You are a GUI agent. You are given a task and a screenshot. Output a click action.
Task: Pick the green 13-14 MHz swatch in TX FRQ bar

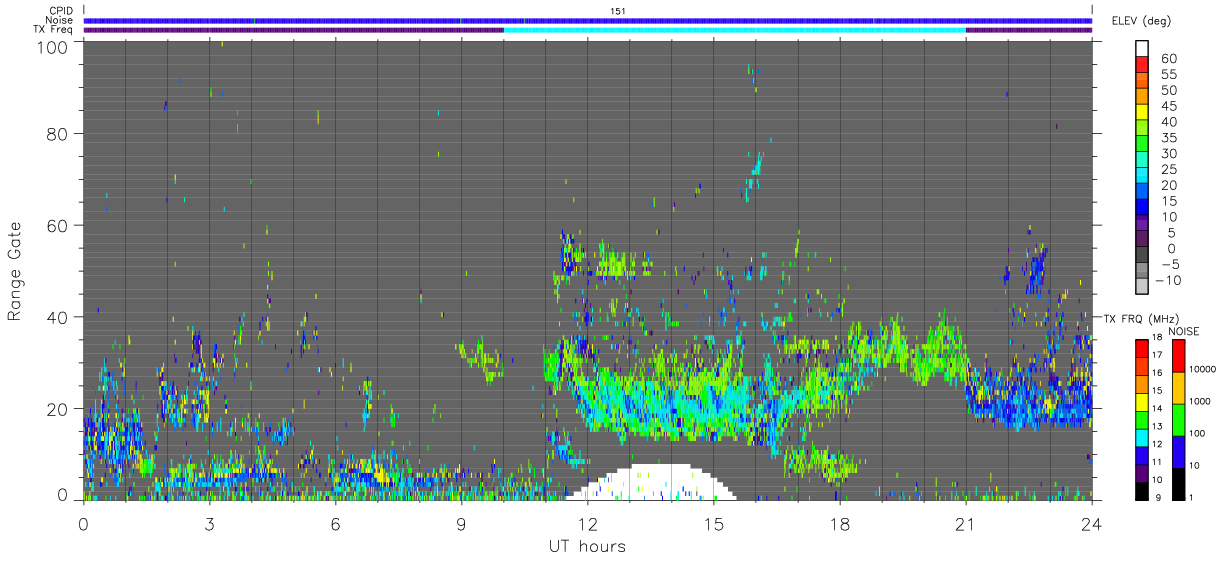[x=1142, y=420]
